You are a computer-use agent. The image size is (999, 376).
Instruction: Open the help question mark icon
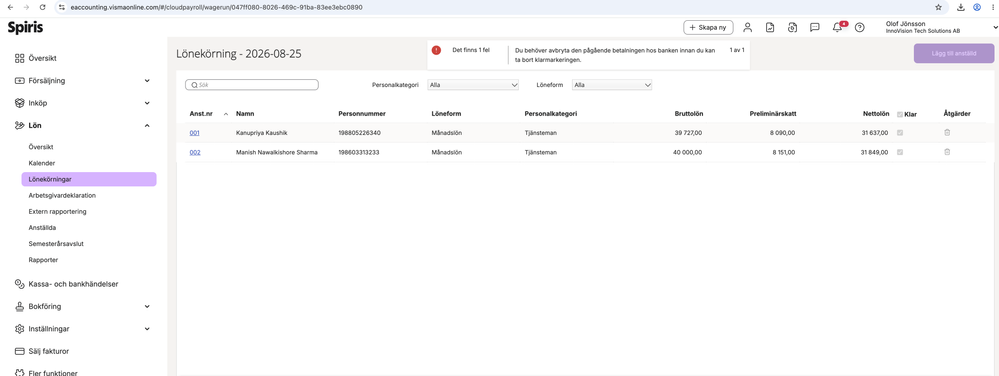[859, 27]
